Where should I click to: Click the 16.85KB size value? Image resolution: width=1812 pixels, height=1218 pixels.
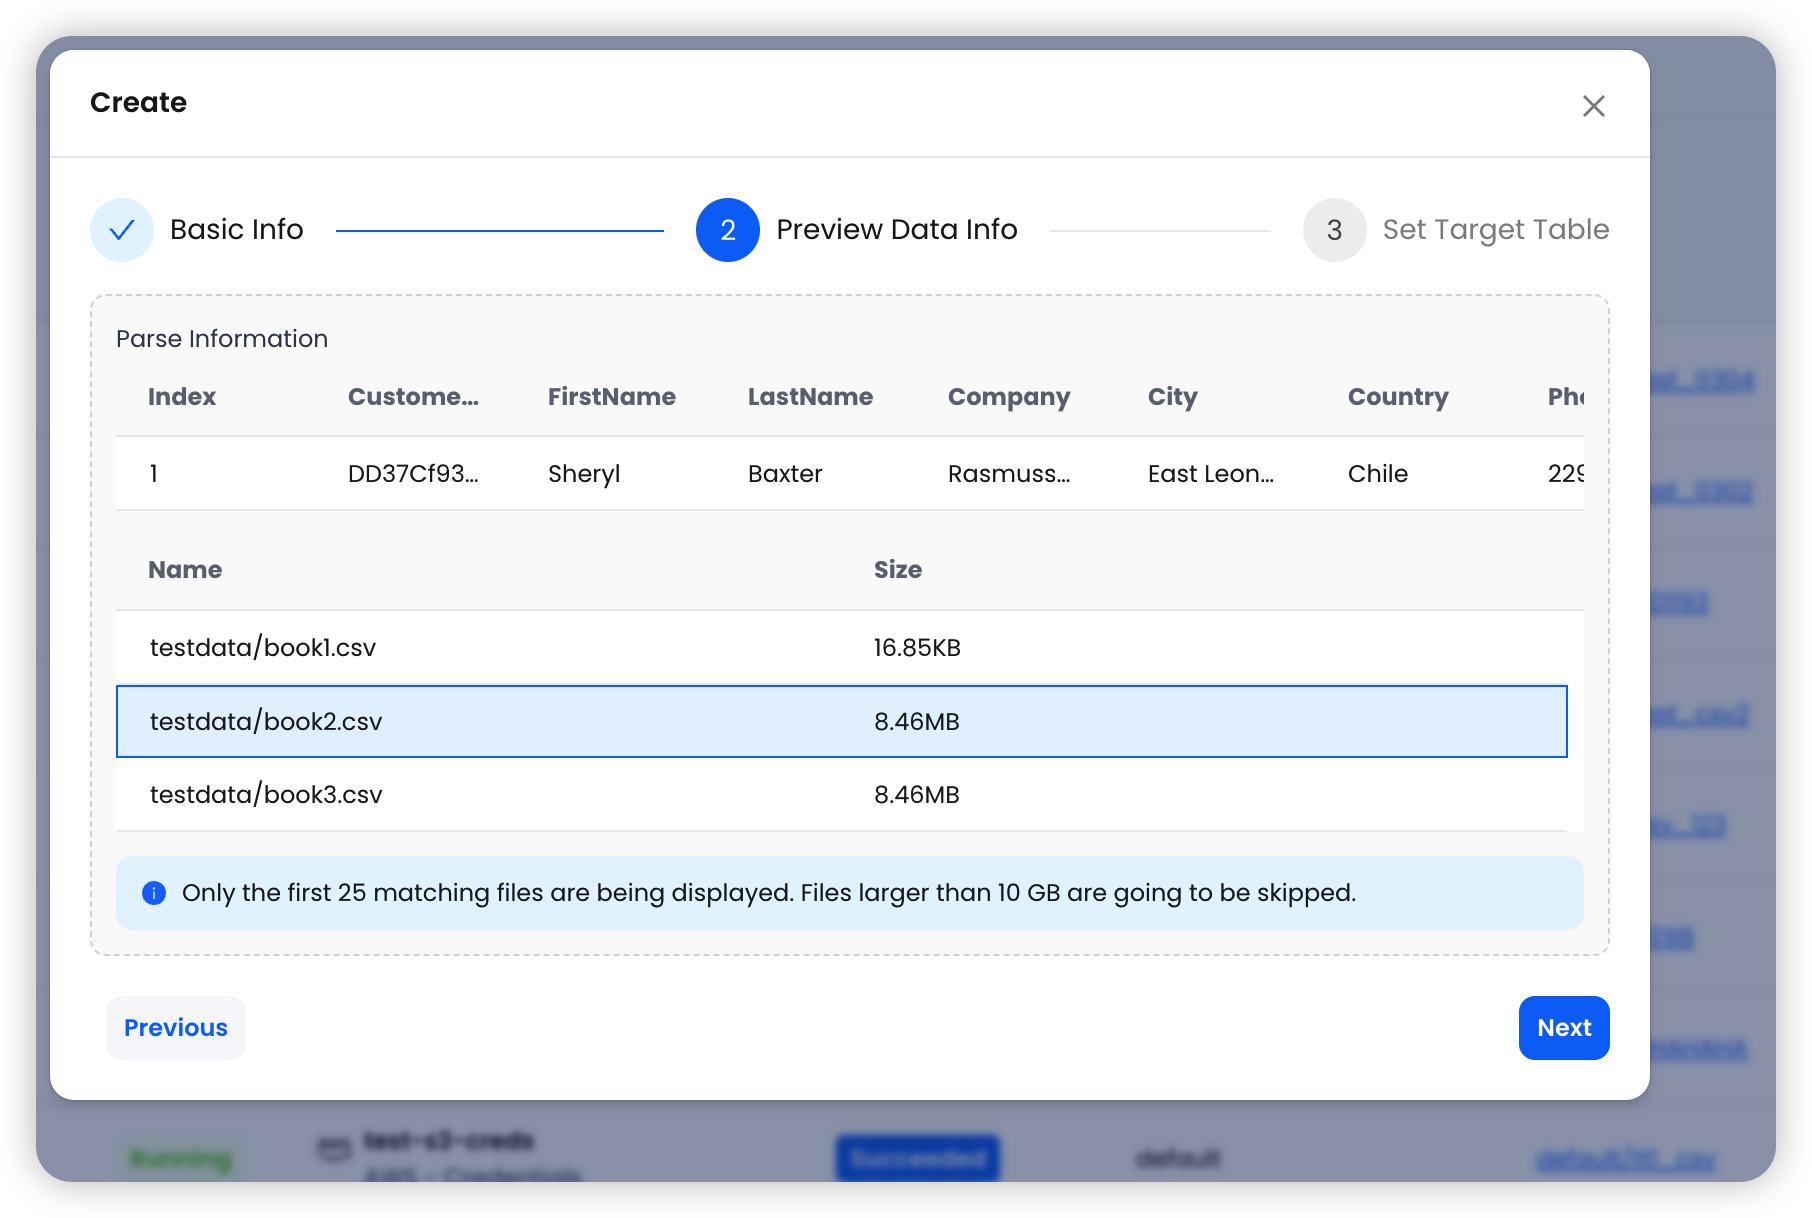click(x=916, y=648)
